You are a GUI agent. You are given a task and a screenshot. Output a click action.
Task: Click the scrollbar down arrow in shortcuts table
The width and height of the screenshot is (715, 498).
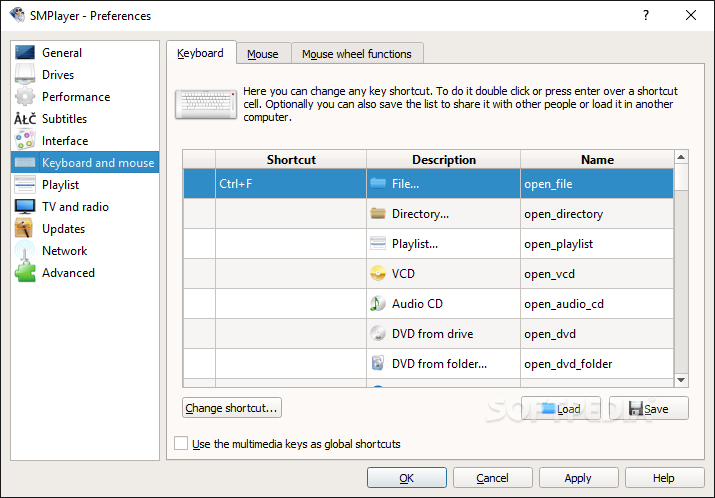pyautogui.click(x=681, y=380)
